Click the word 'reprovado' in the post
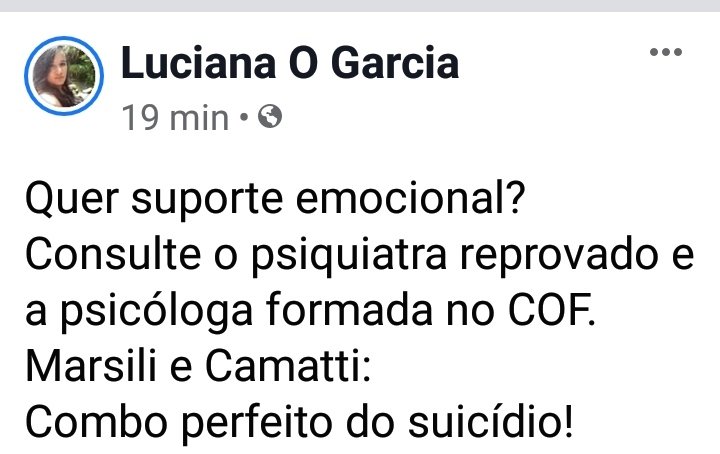 pos(560,255)
